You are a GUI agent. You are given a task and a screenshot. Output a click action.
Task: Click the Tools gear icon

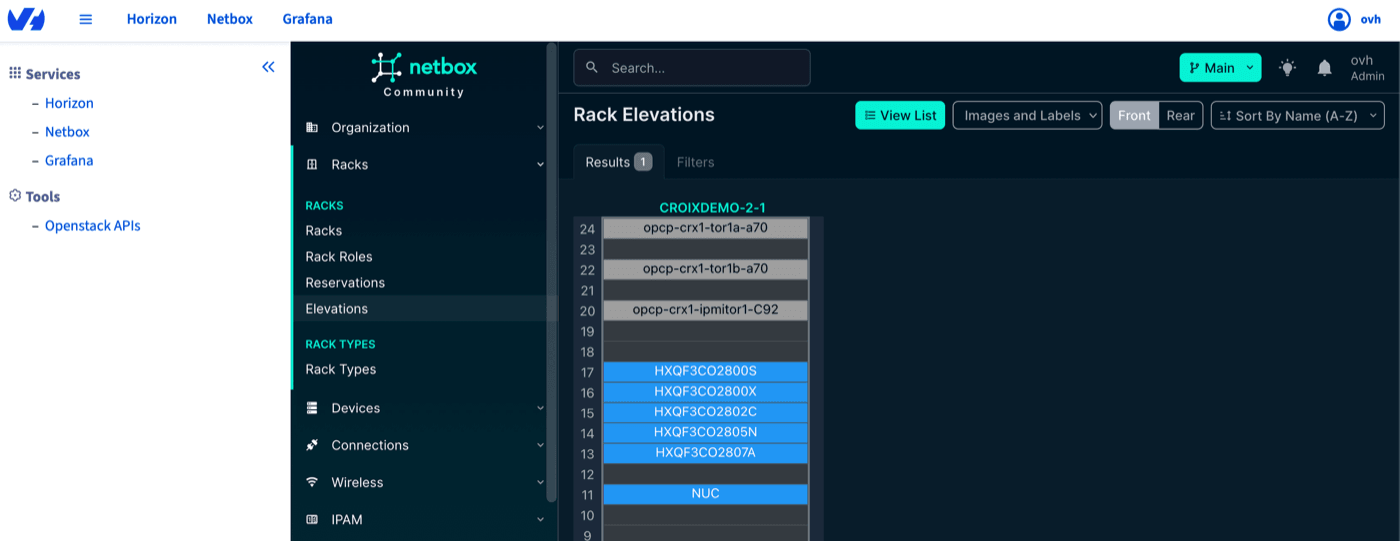pos(15,196)
